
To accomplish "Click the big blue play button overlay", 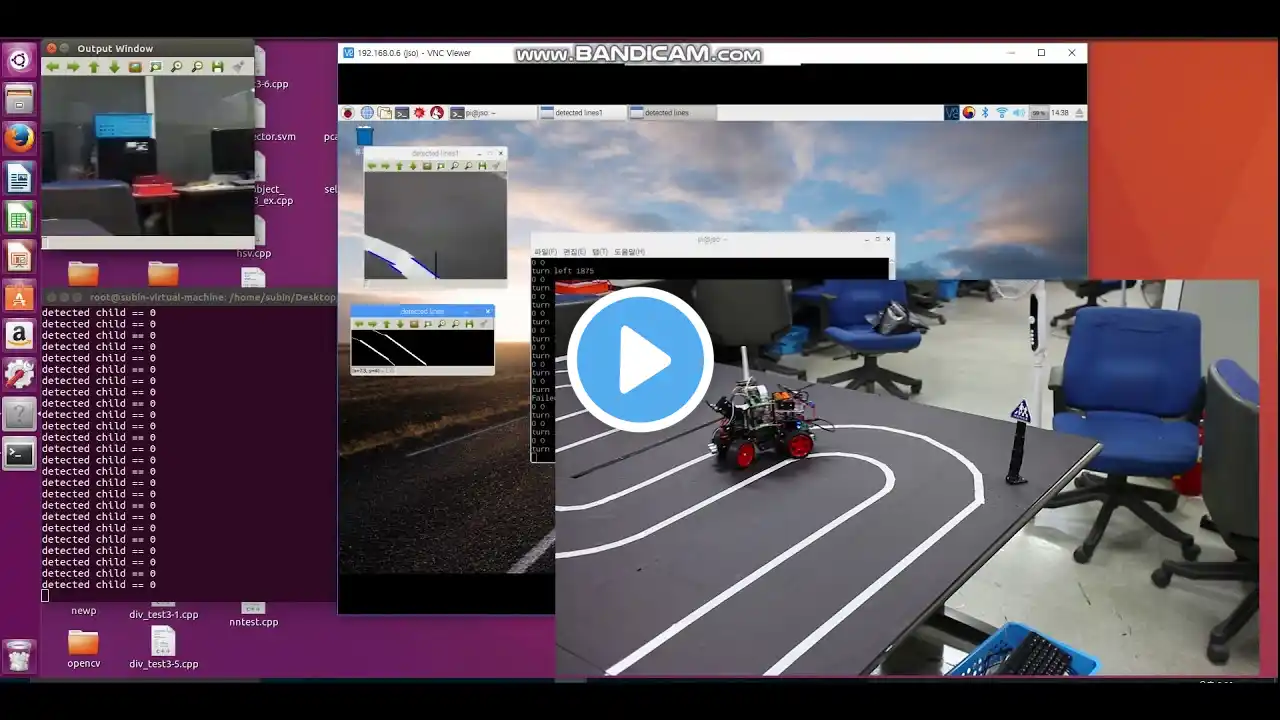I will click(640, 359).
